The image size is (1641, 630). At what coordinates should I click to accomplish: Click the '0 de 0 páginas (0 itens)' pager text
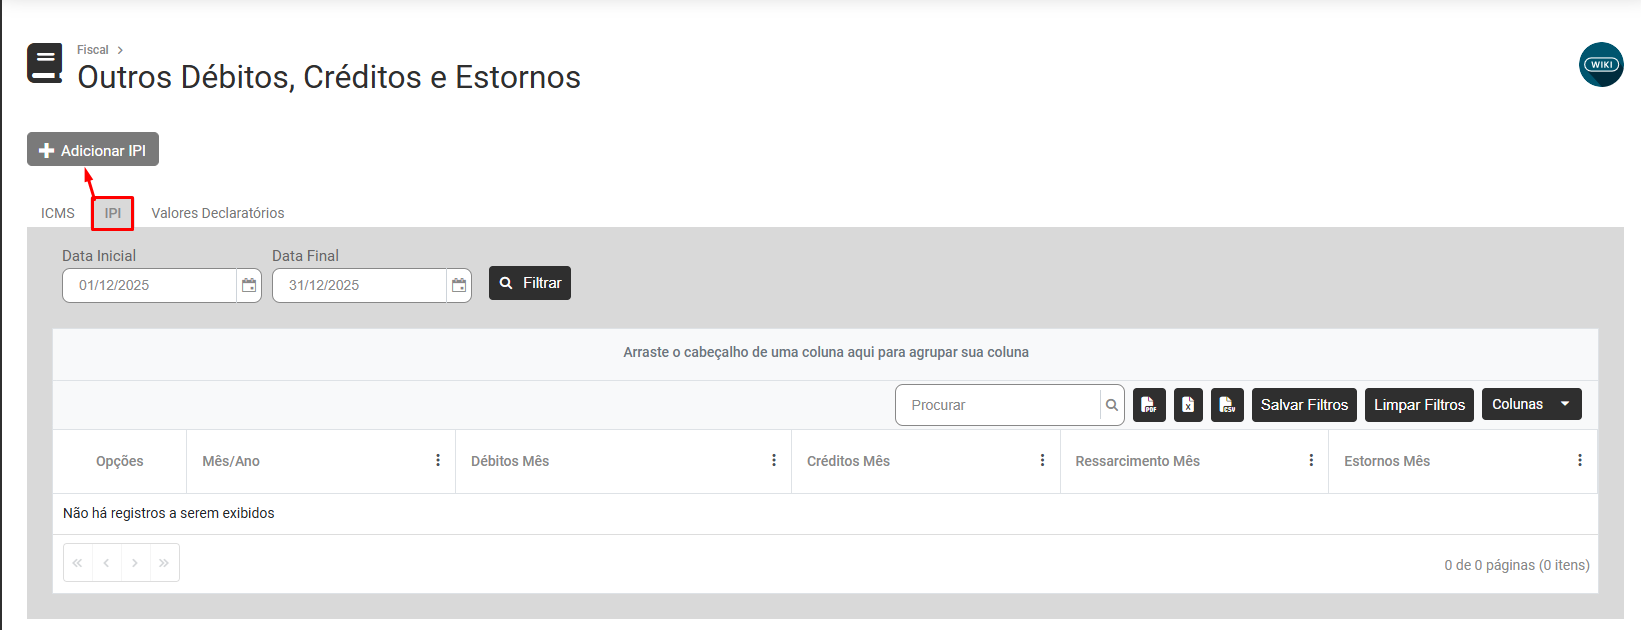coord(1517,565)
